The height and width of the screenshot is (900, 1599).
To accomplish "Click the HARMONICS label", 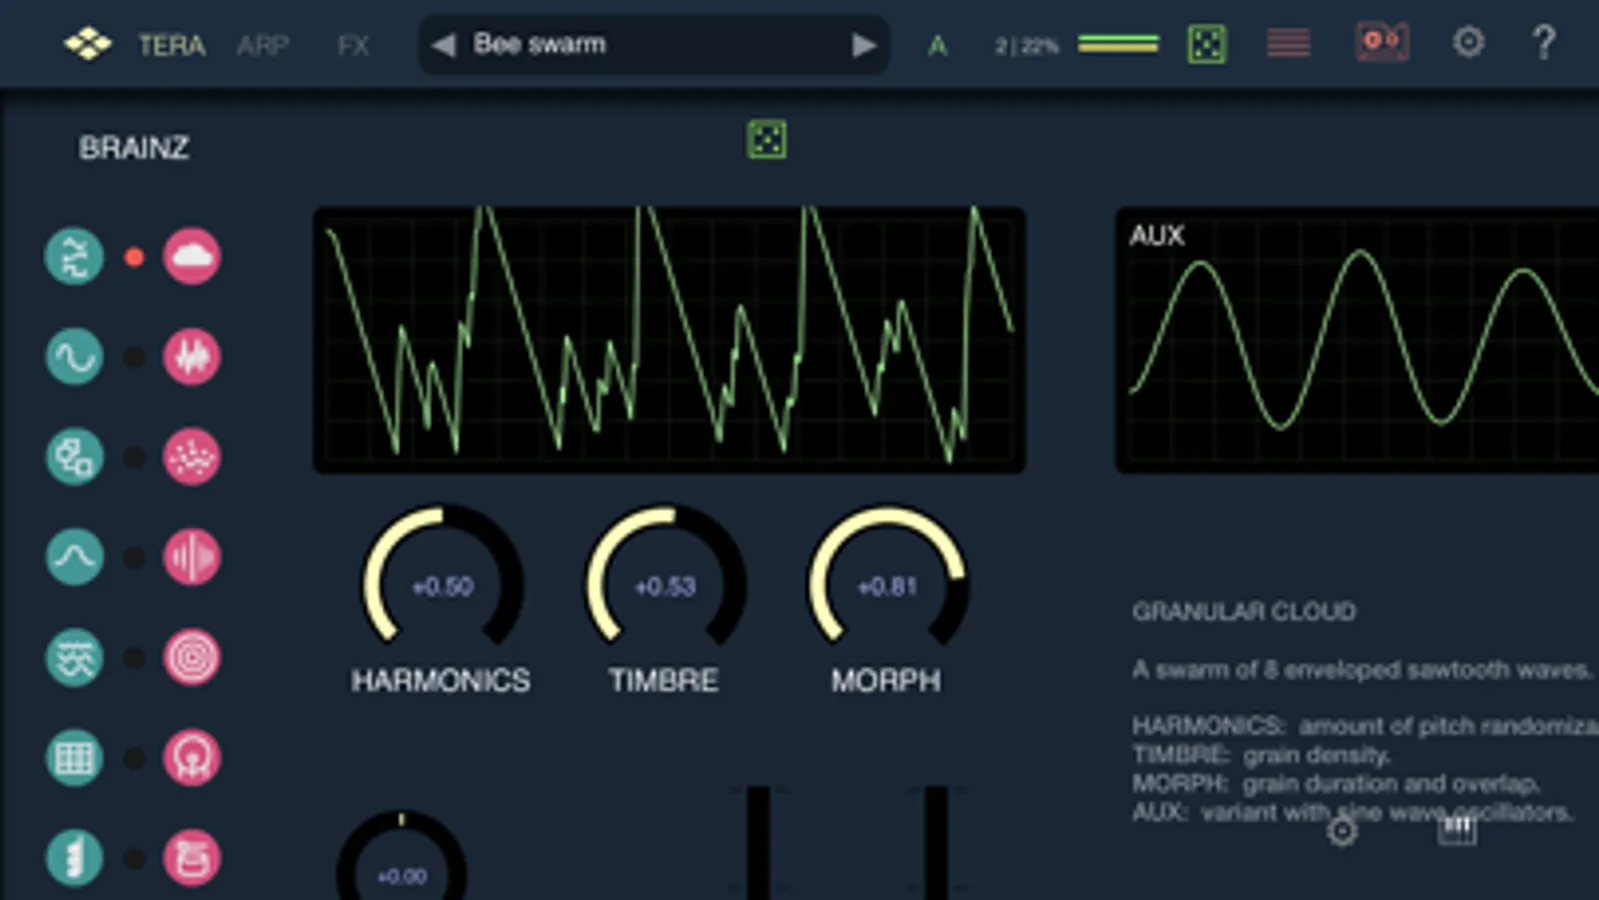I will [x=441, y=681].
